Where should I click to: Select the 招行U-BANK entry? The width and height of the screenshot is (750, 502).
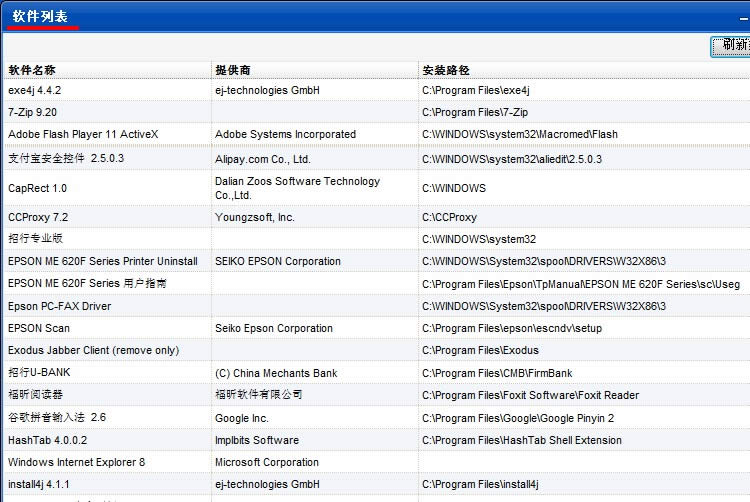[x=39, y=372]
